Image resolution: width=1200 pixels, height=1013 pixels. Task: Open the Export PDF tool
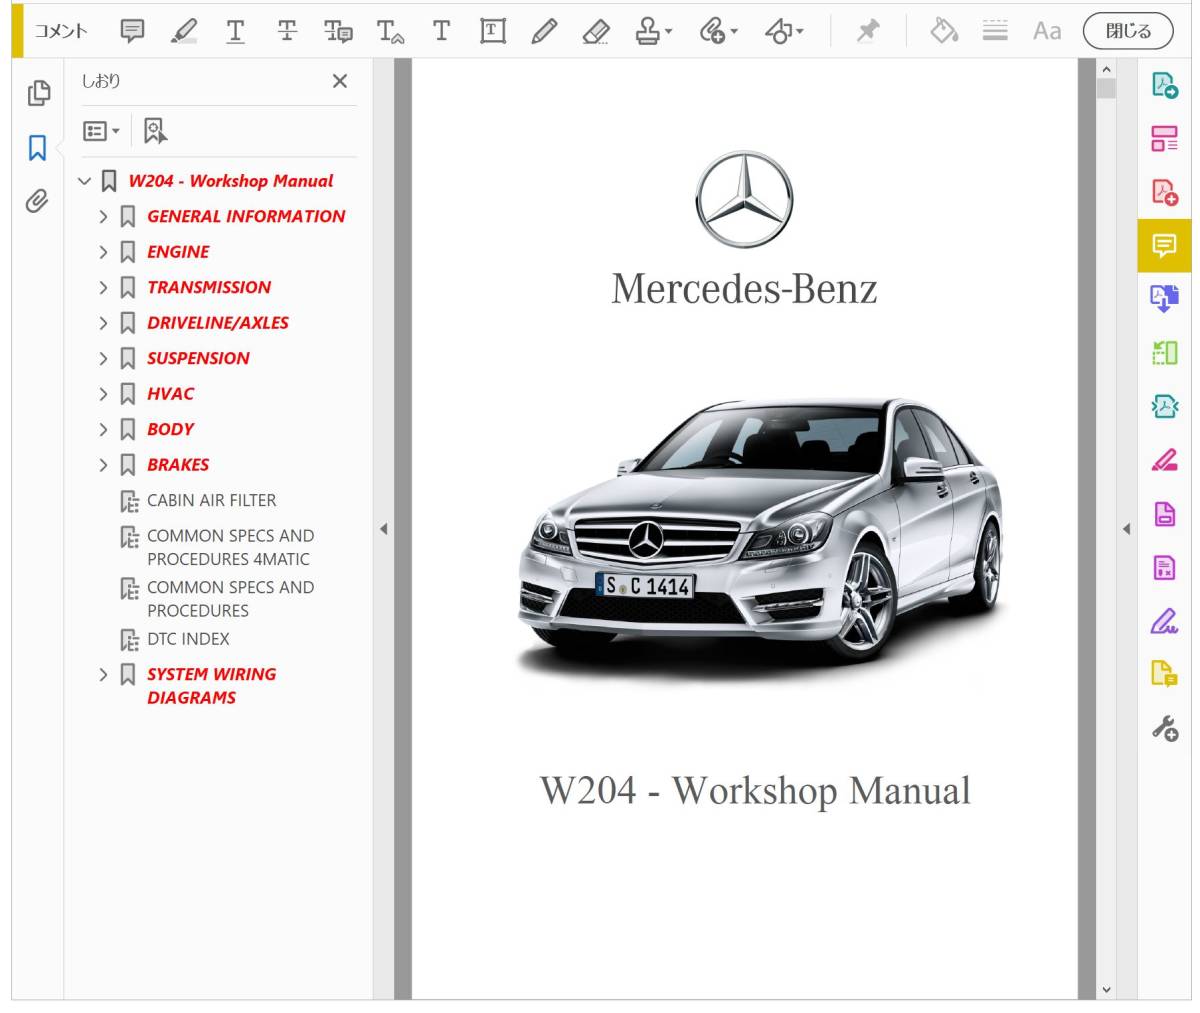click(x=1164, y=84)
